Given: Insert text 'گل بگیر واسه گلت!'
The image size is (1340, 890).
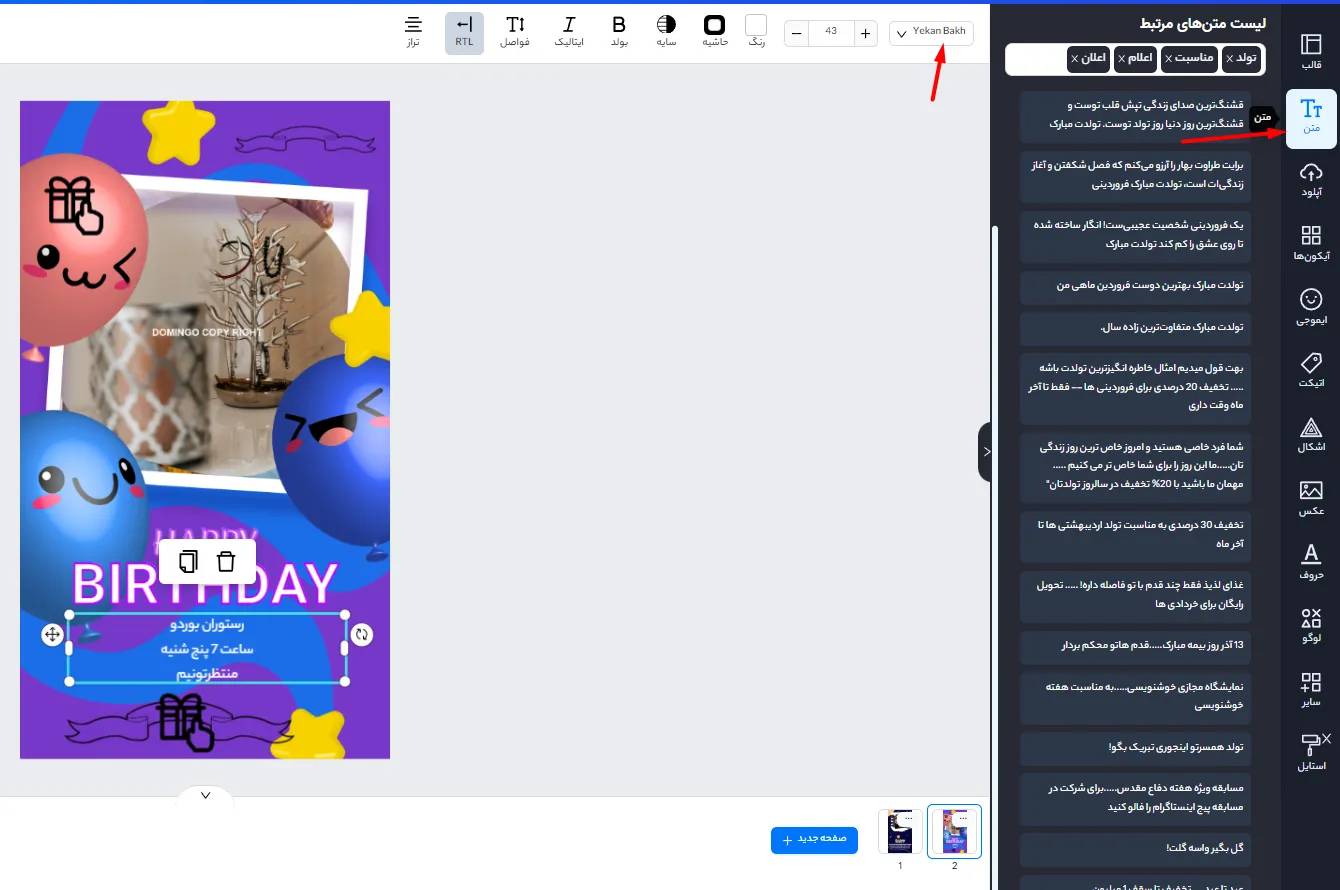Looking at the screenshot, I should (1134, 849).
